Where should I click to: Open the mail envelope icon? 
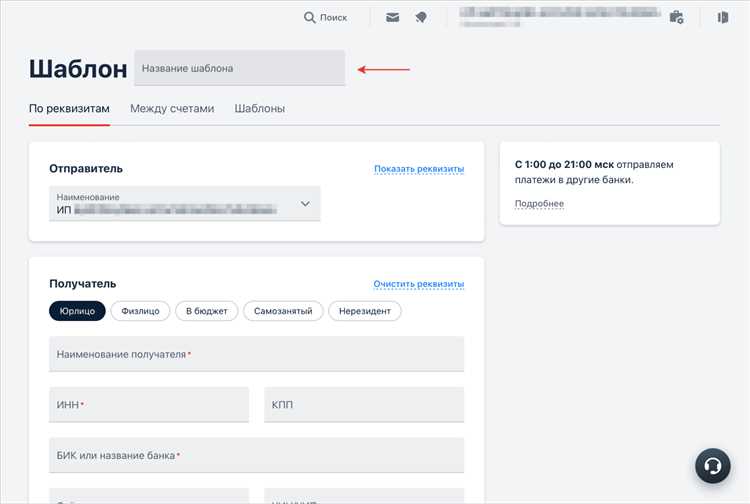point(393,17)
